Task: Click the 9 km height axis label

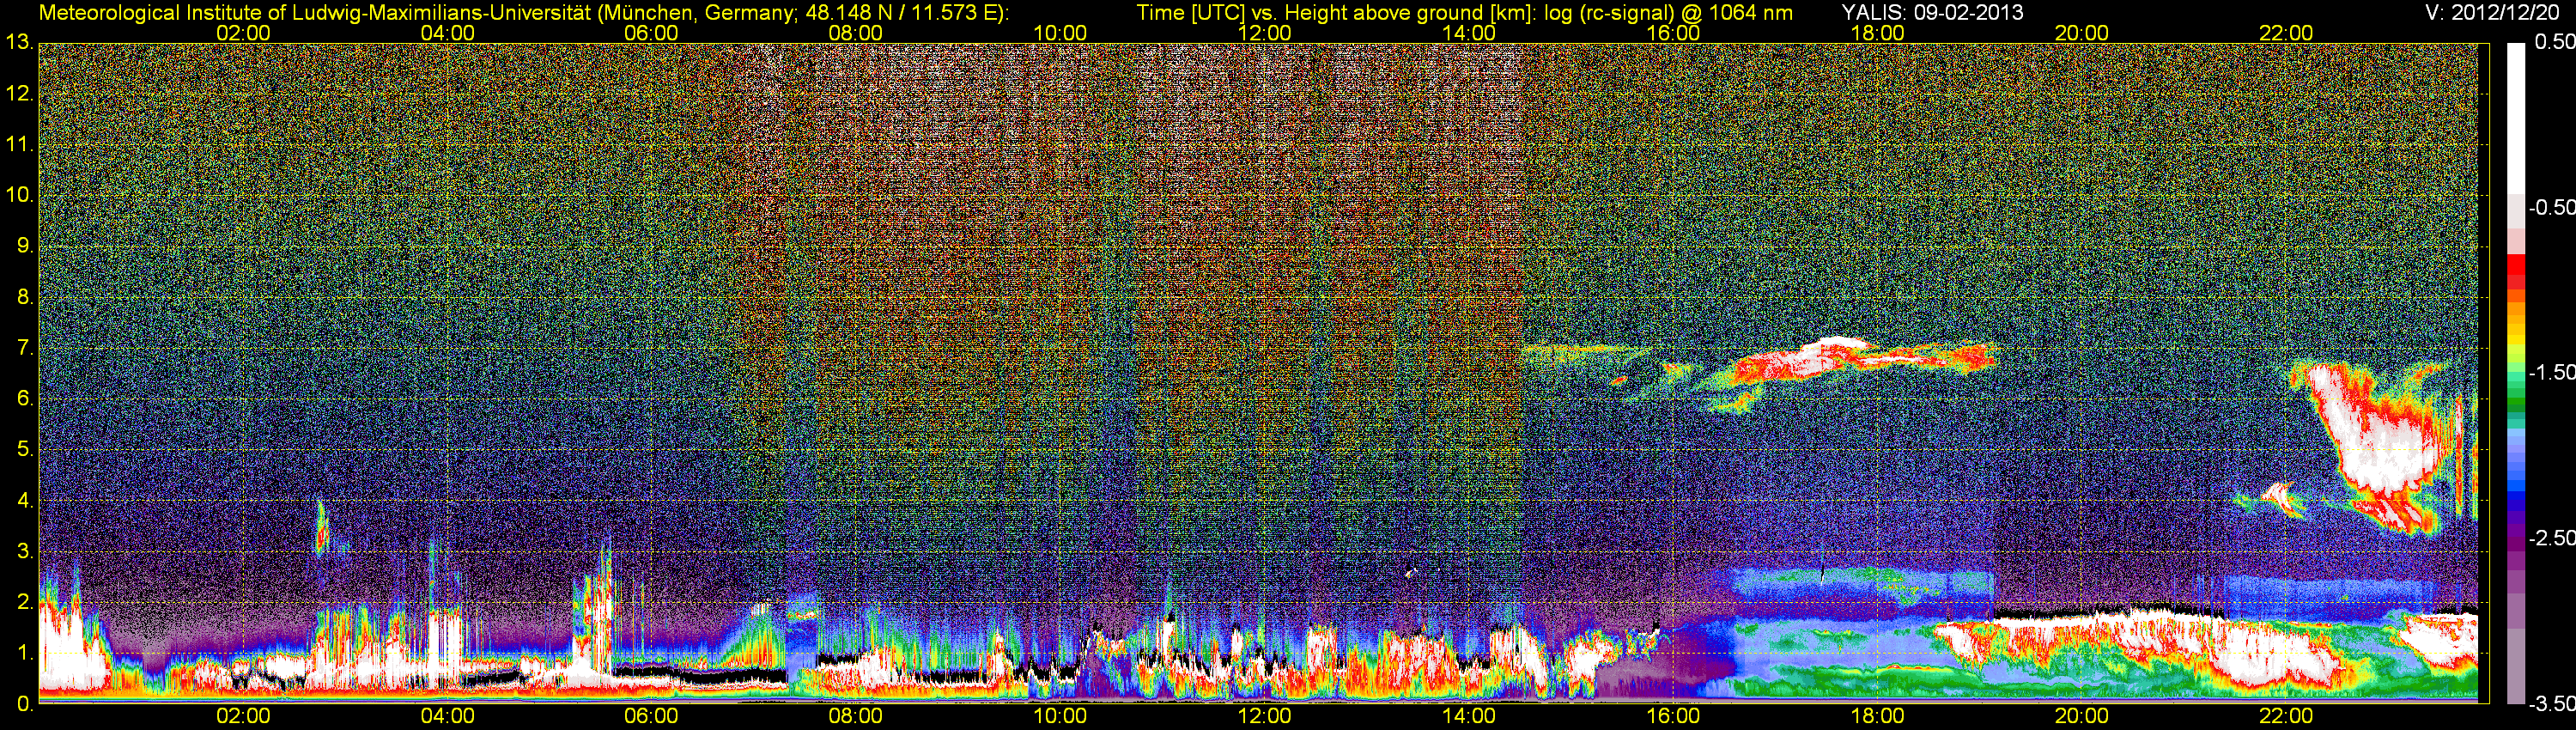Action: (x=25, y=246)
